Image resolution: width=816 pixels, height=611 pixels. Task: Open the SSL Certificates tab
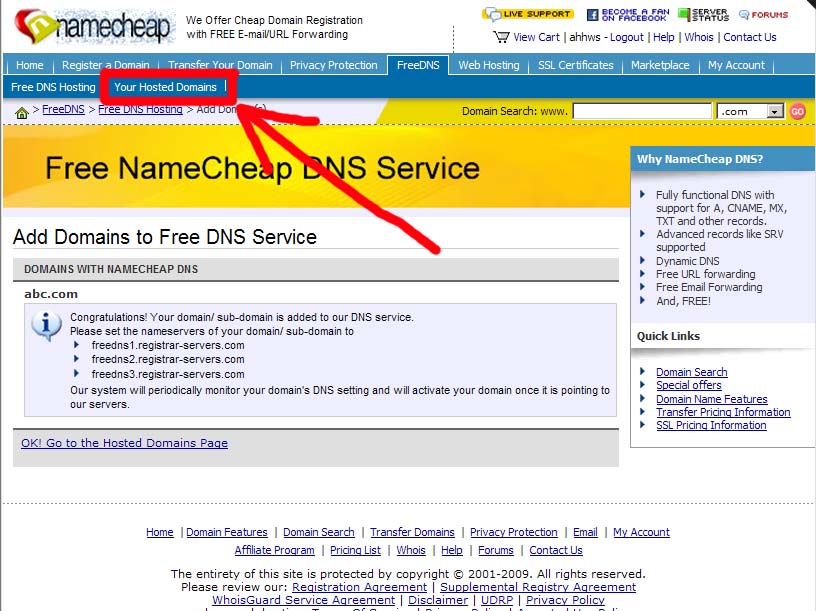[576, 65]
